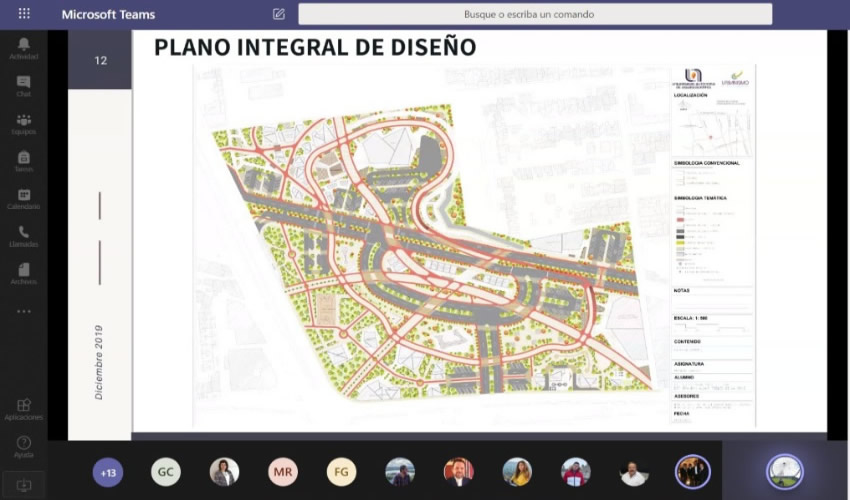
Task: Select the GC participant avatar
Action: click(166, 472)
